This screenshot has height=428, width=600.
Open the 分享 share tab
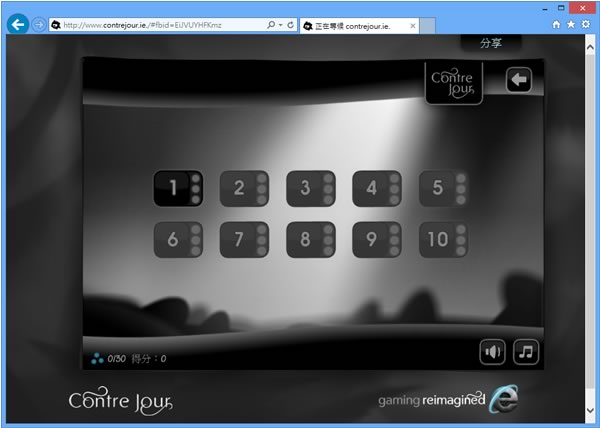pyautogui.click(x=491, y=43)
